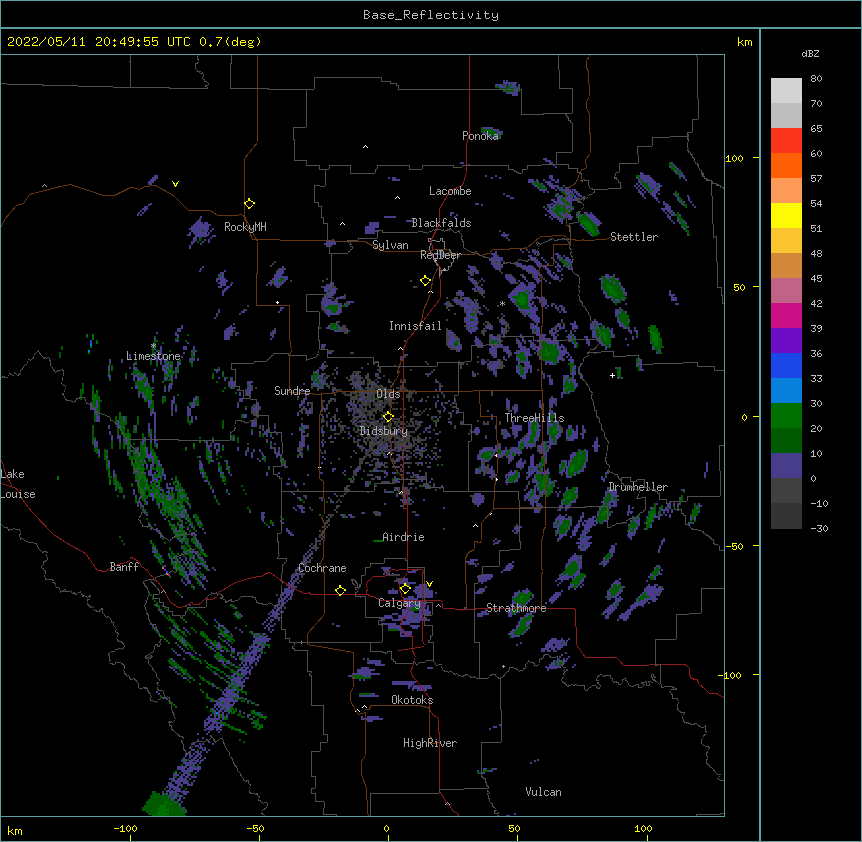Click the dark green 20–10 dBZ legend swatch
862x842 pixels.
pos(786,441)
